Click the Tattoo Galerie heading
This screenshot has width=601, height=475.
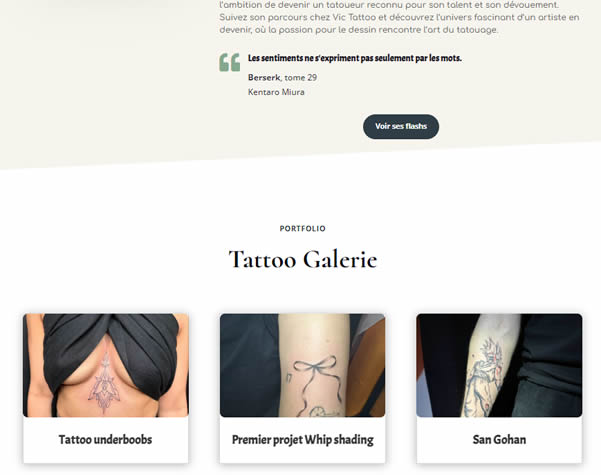pos(303,259)
